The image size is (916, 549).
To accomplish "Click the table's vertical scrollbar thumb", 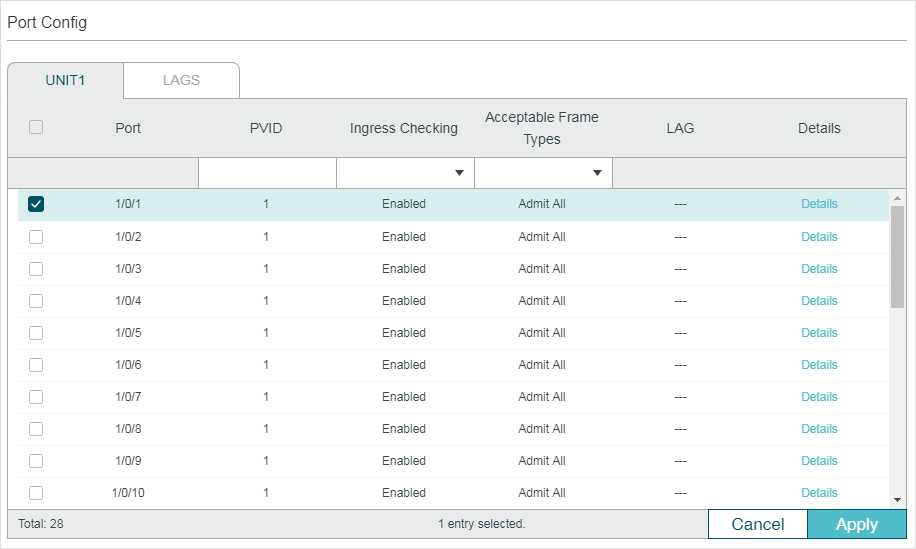I will [897, 257].
